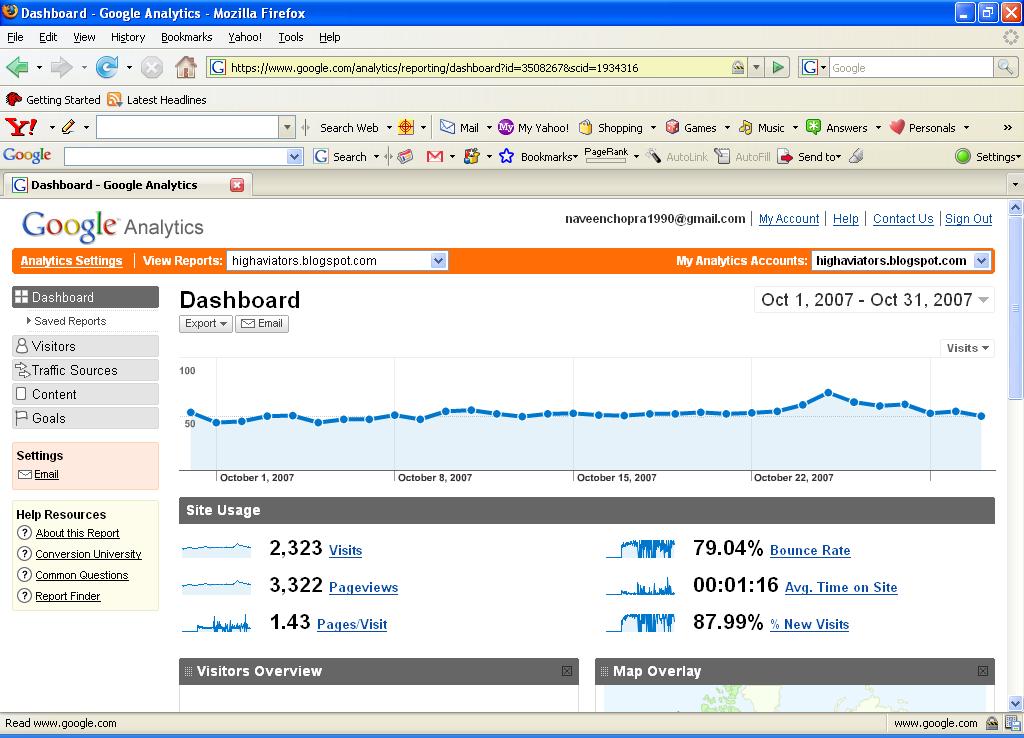1024x738 pixels.
Task: Open the Bounce Rate report link
Action: [810, 551]
